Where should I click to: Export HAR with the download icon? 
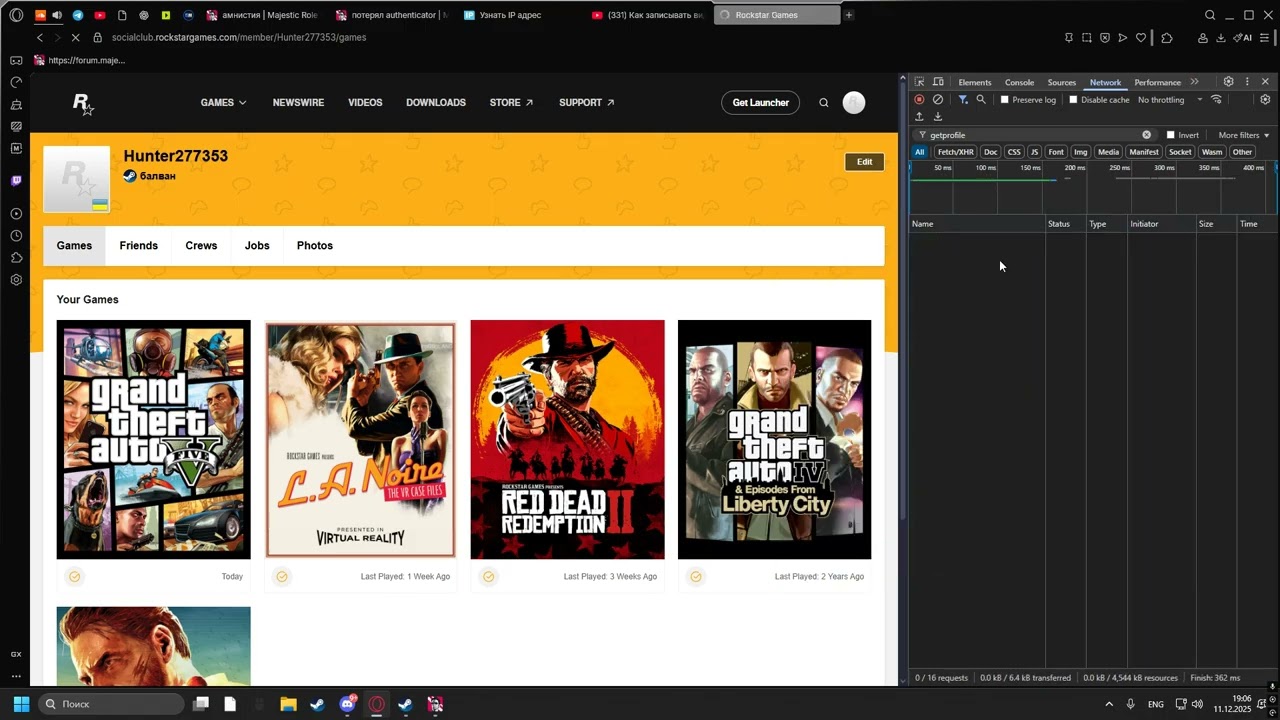click(937, 117)
